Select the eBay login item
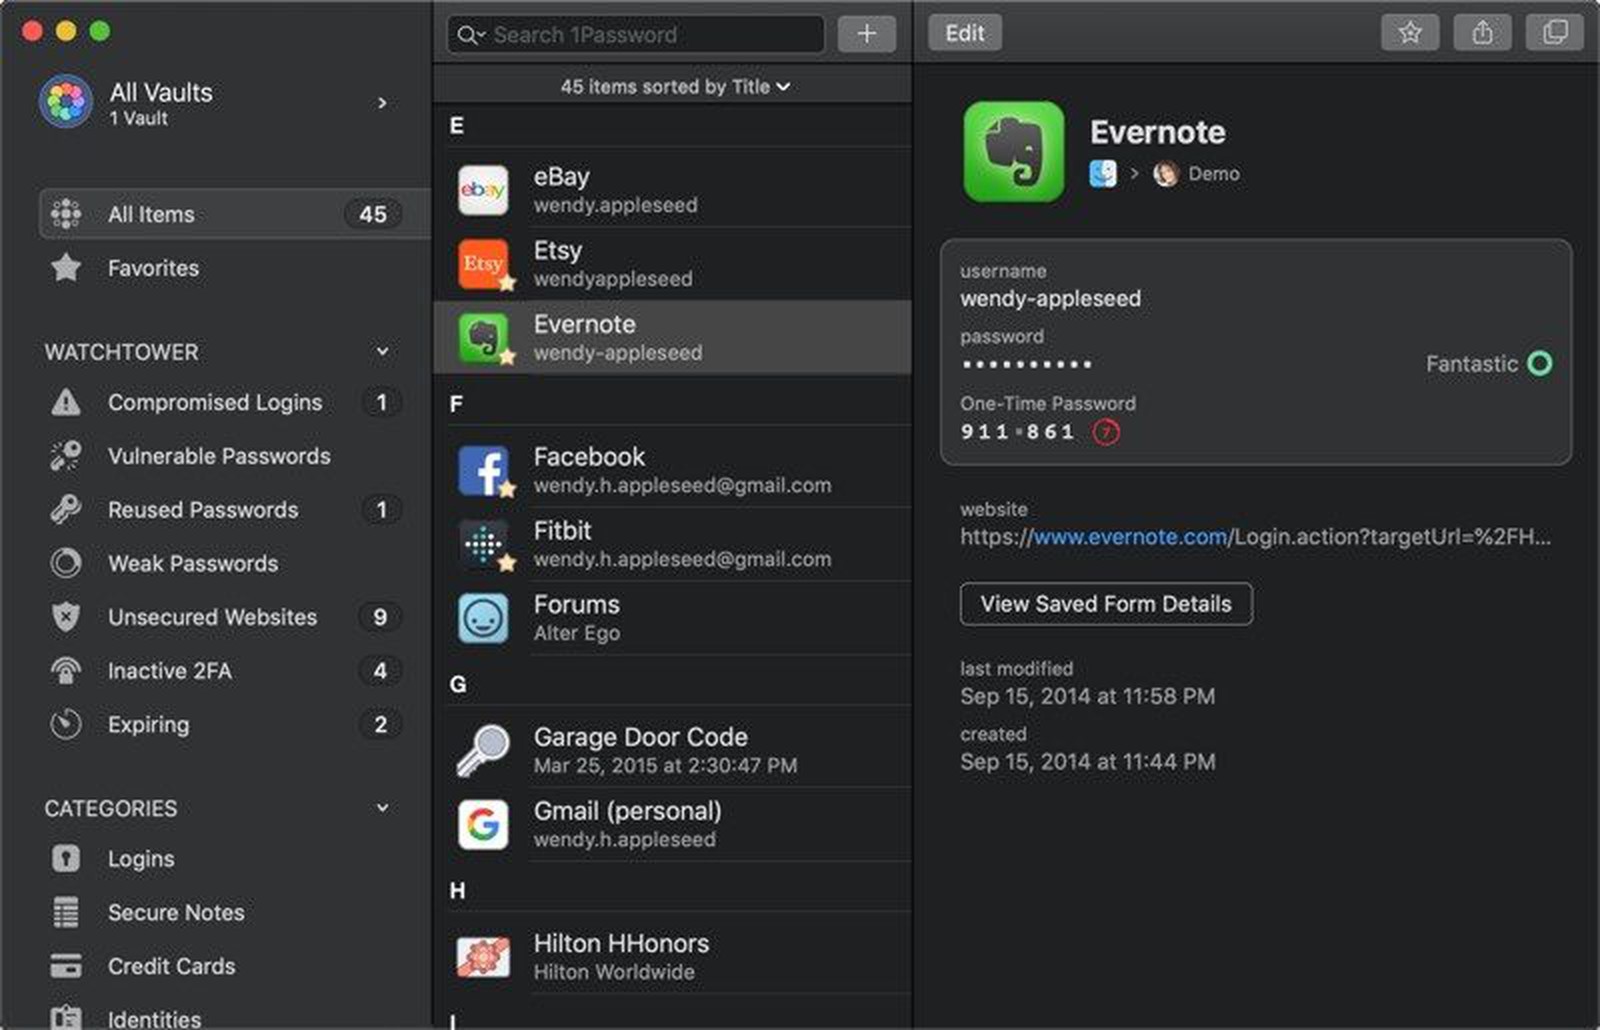Viewport: 1600px width, 1030px height. tap(673, 190)
